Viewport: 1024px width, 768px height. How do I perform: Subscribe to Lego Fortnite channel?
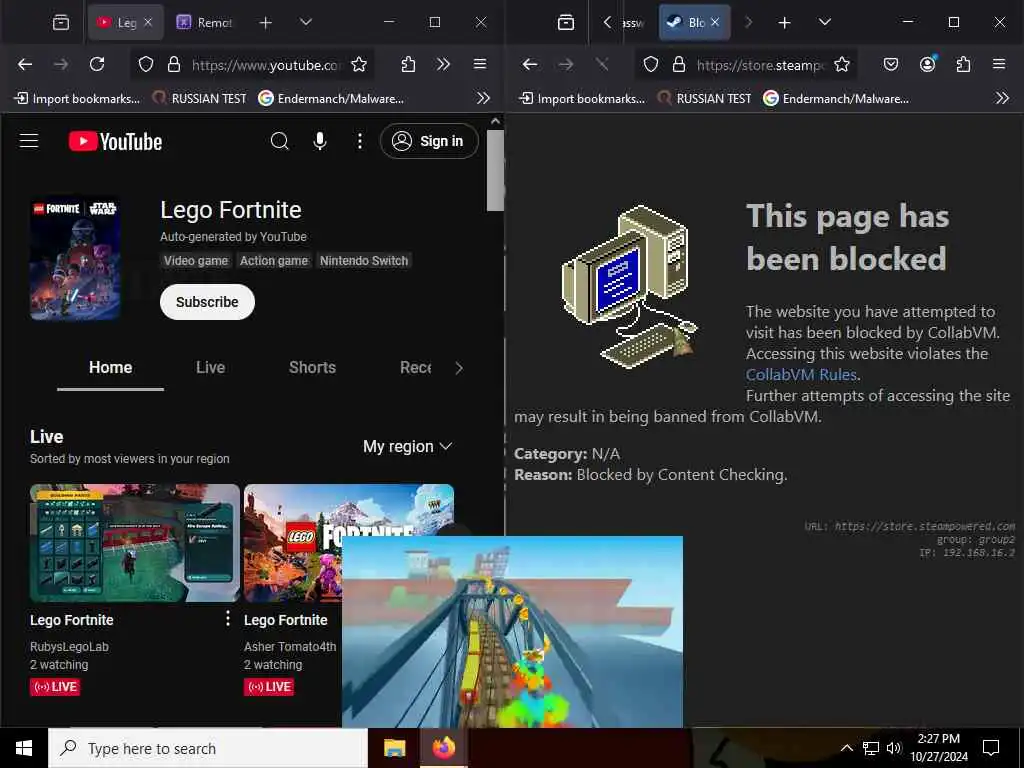[207, 302]
